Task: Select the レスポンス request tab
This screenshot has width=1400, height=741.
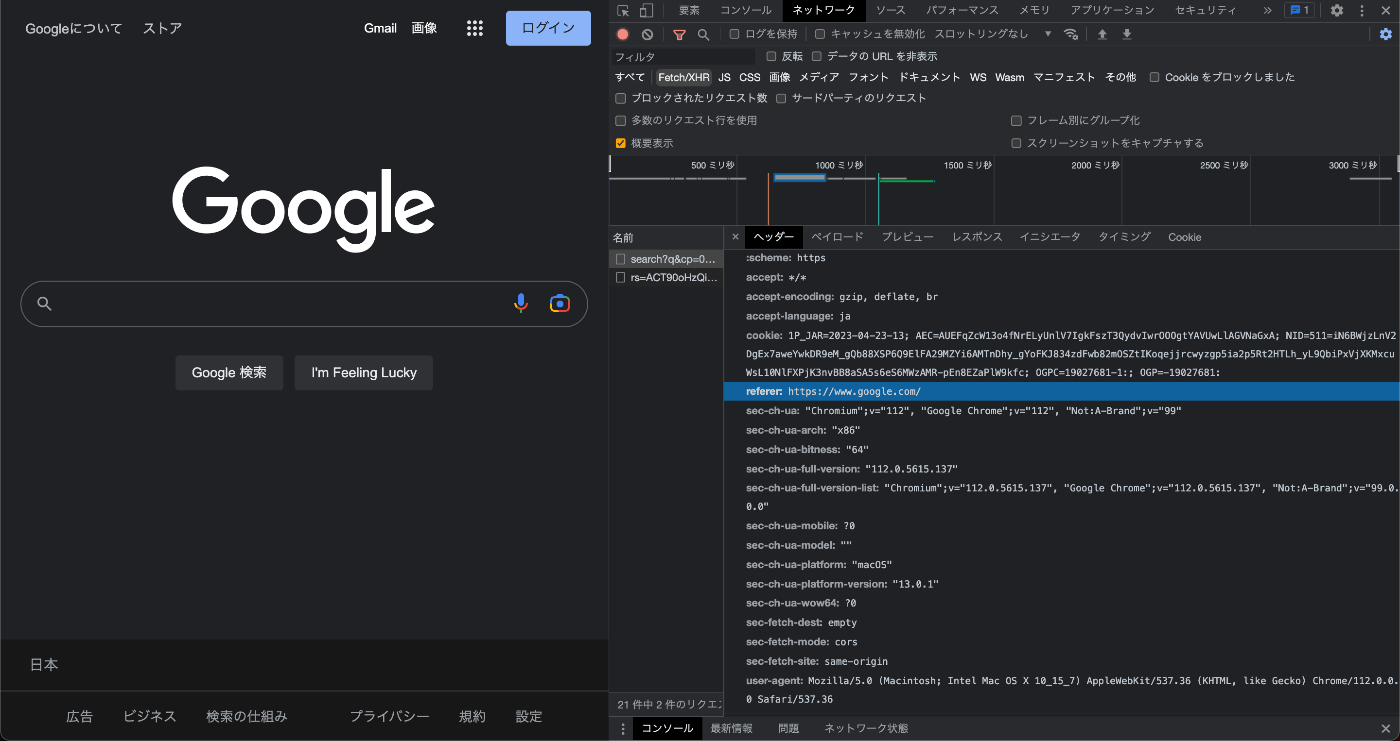Action: [x=977, y=237]
